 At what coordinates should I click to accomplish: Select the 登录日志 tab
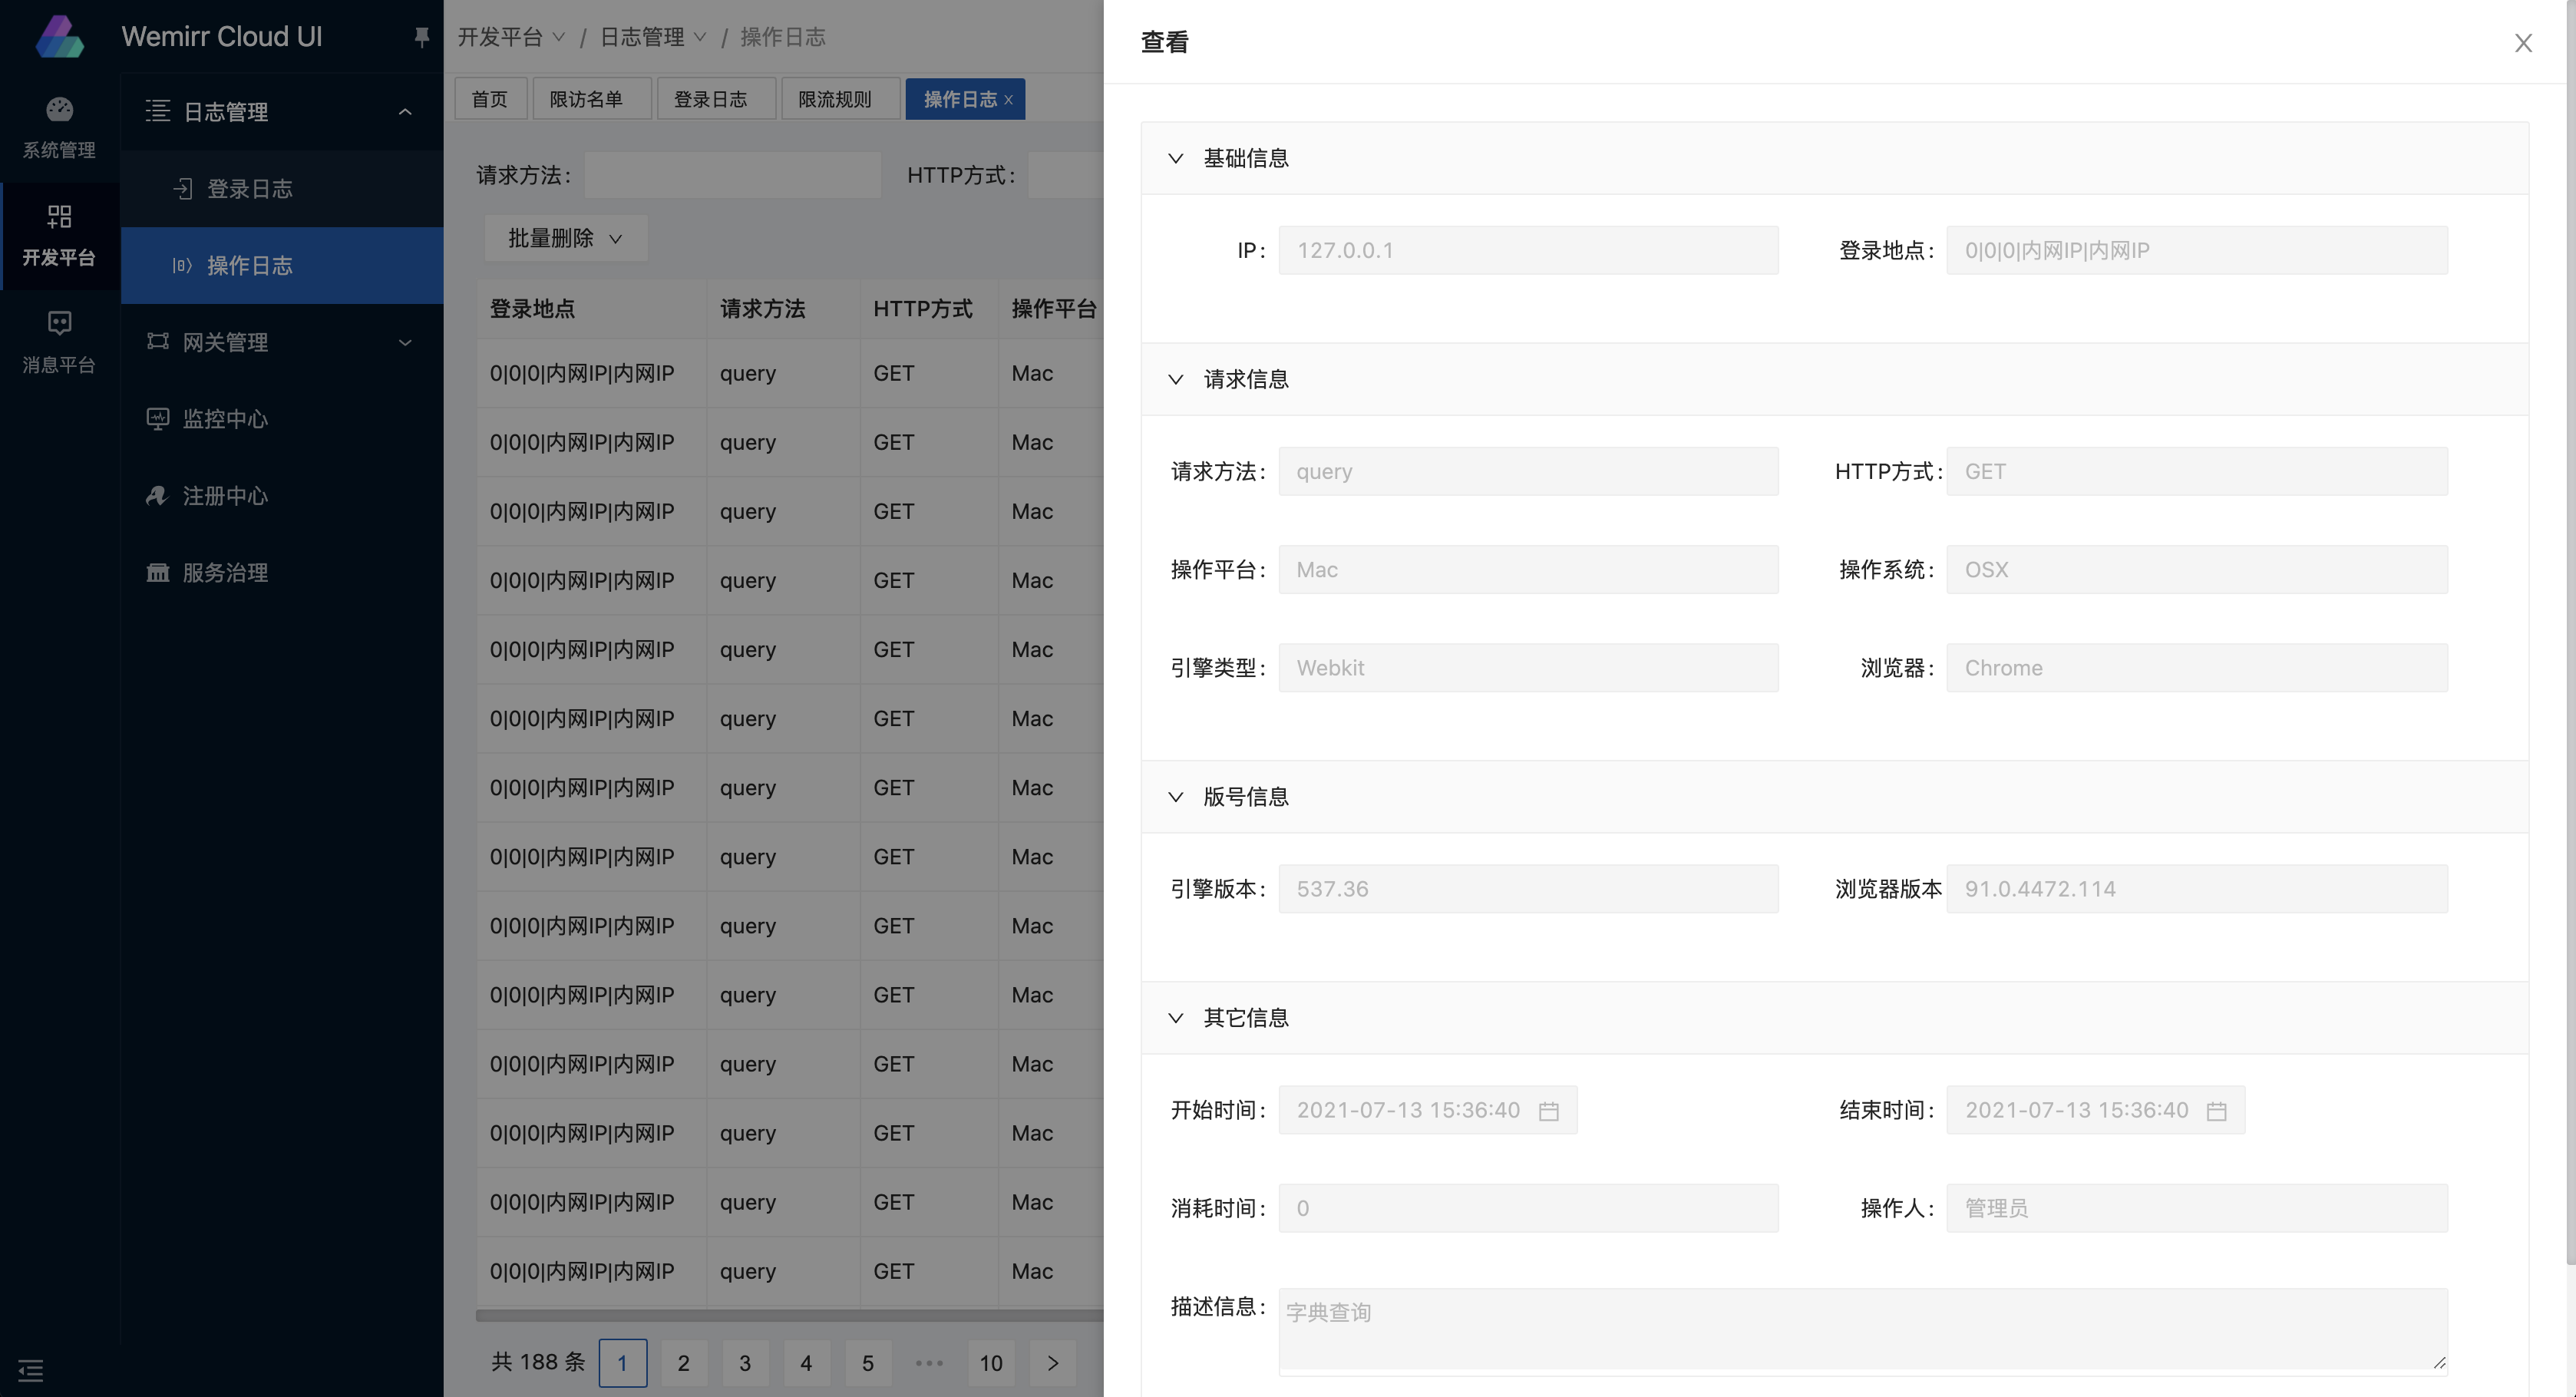tap(710, 98)
